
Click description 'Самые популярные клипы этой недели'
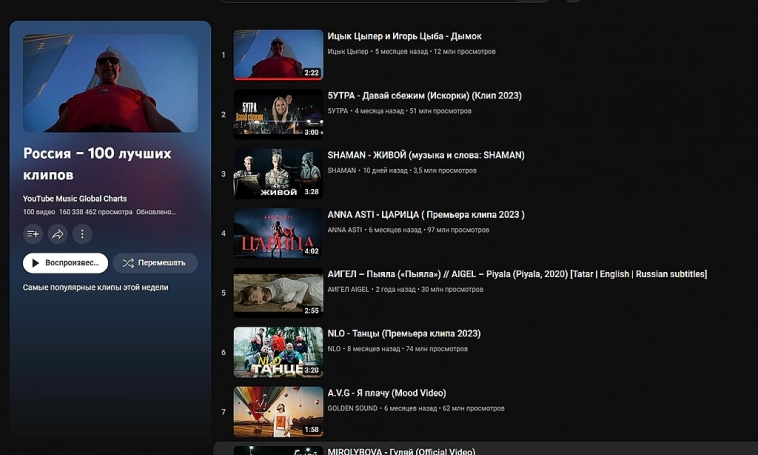96,287
